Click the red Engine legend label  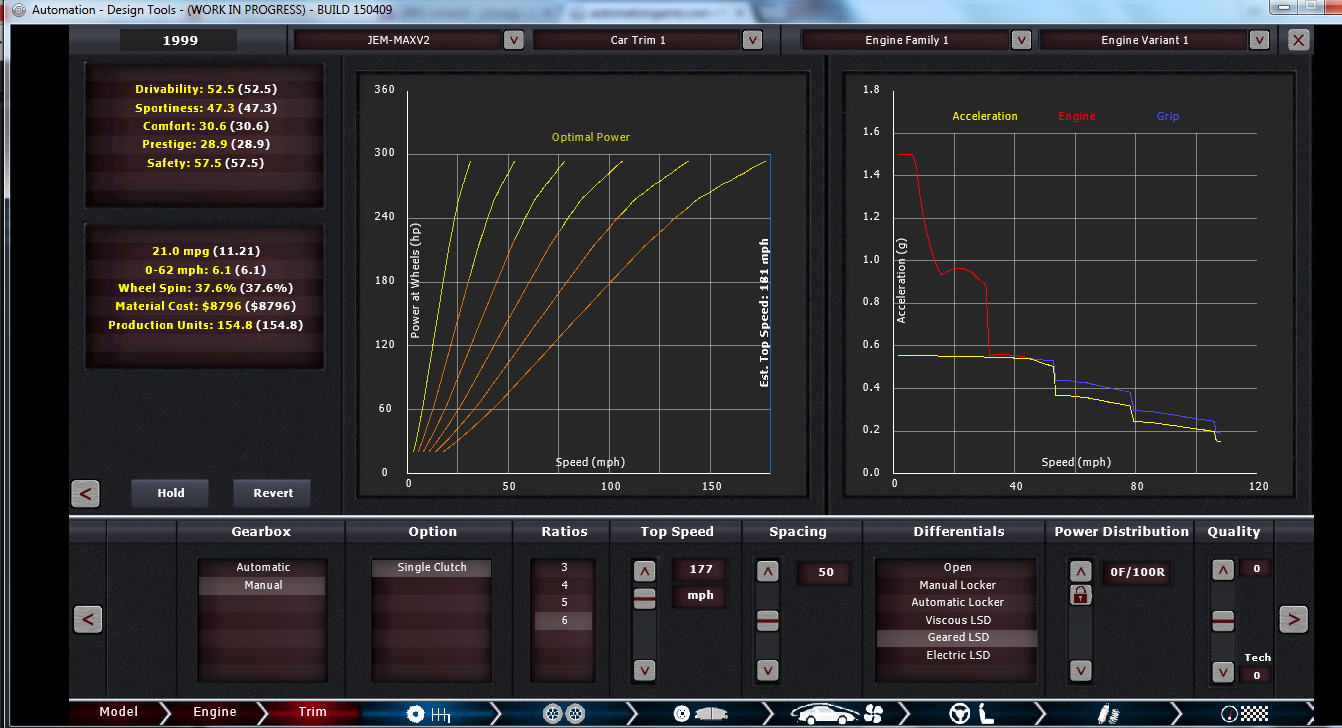coord(1077,116)
